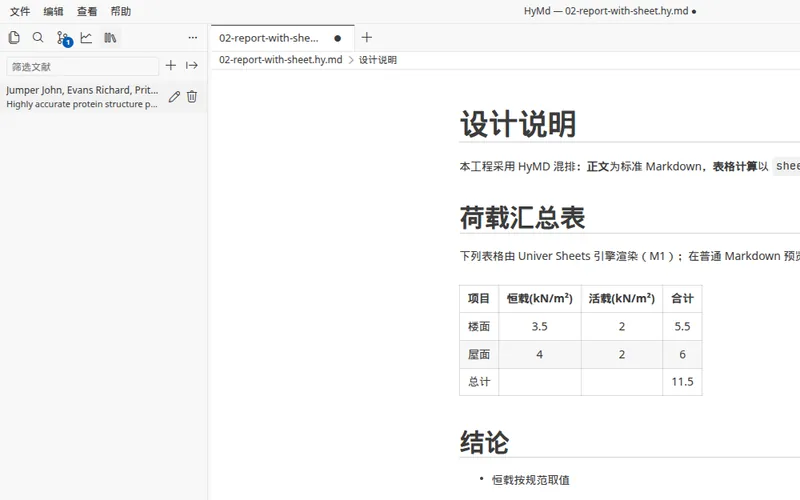Open the chart panel icon
This screenshot has width=800, height=500.
click(x=86, y=38)
